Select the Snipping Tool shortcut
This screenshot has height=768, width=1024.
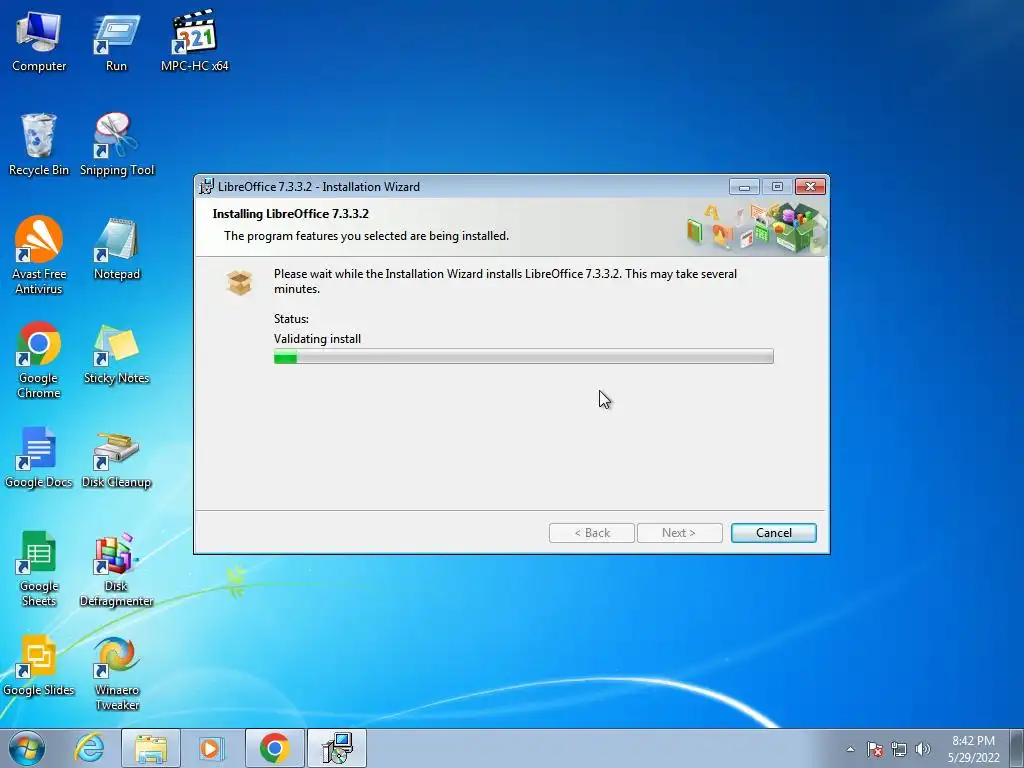click(x=117, y=145)
